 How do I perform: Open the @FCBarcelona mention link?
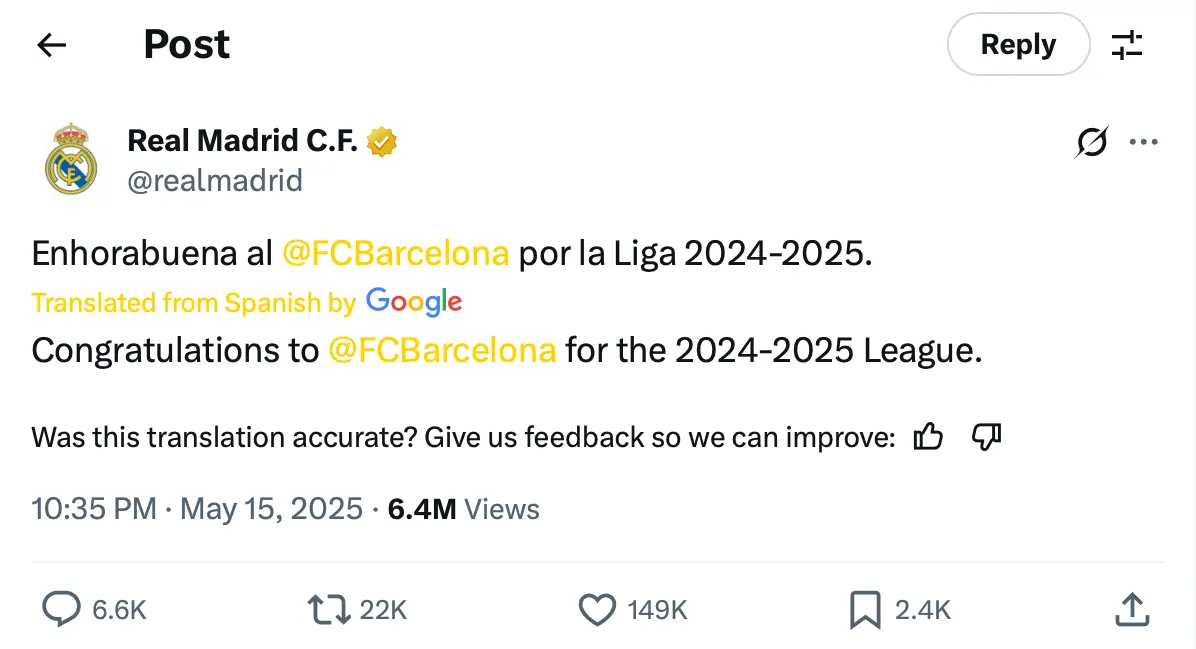click(396, 253)
